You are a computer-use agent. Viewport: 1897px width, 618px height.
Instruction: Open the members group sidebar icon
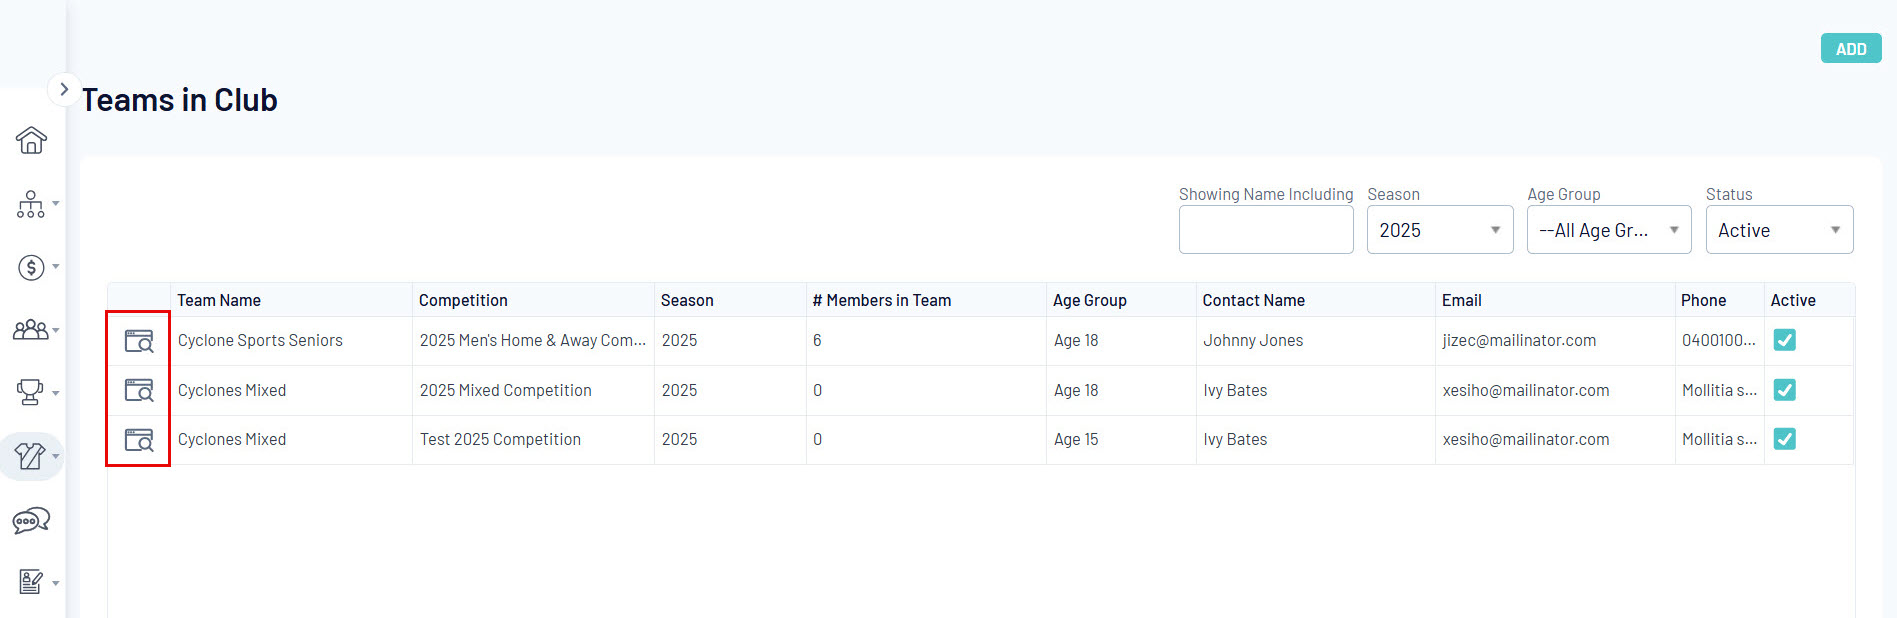click(31, 329)
